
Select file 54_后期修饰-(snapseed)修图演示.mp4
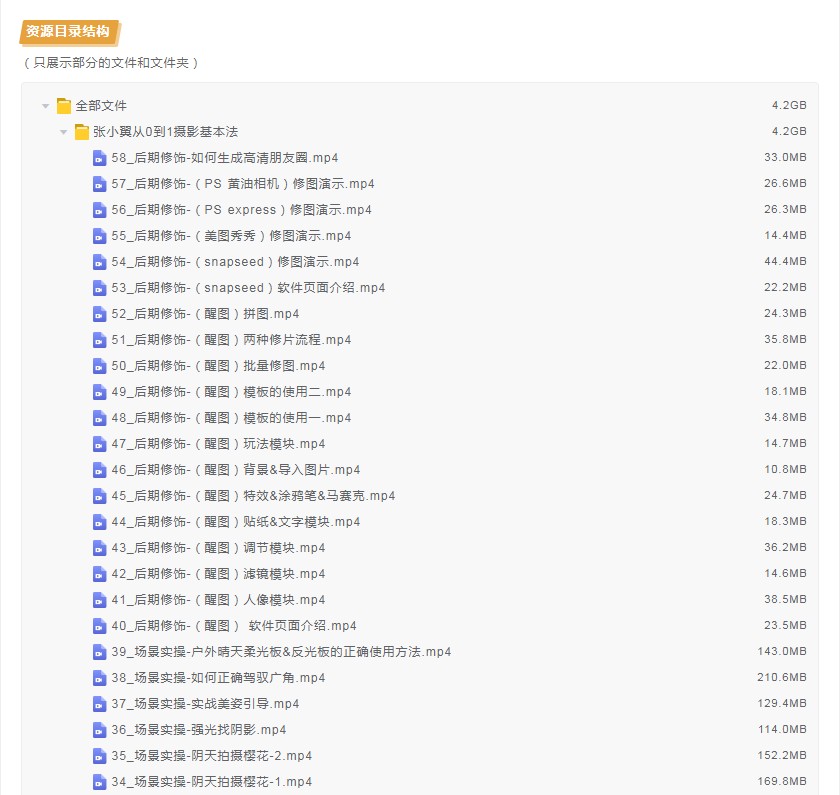pyautogui.click(x=235, y=262)
